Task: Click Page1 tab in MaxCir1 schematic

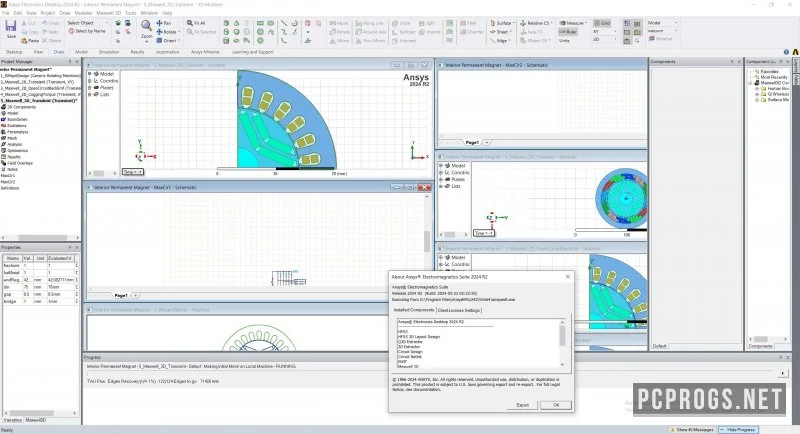Action: pos(120,295)
